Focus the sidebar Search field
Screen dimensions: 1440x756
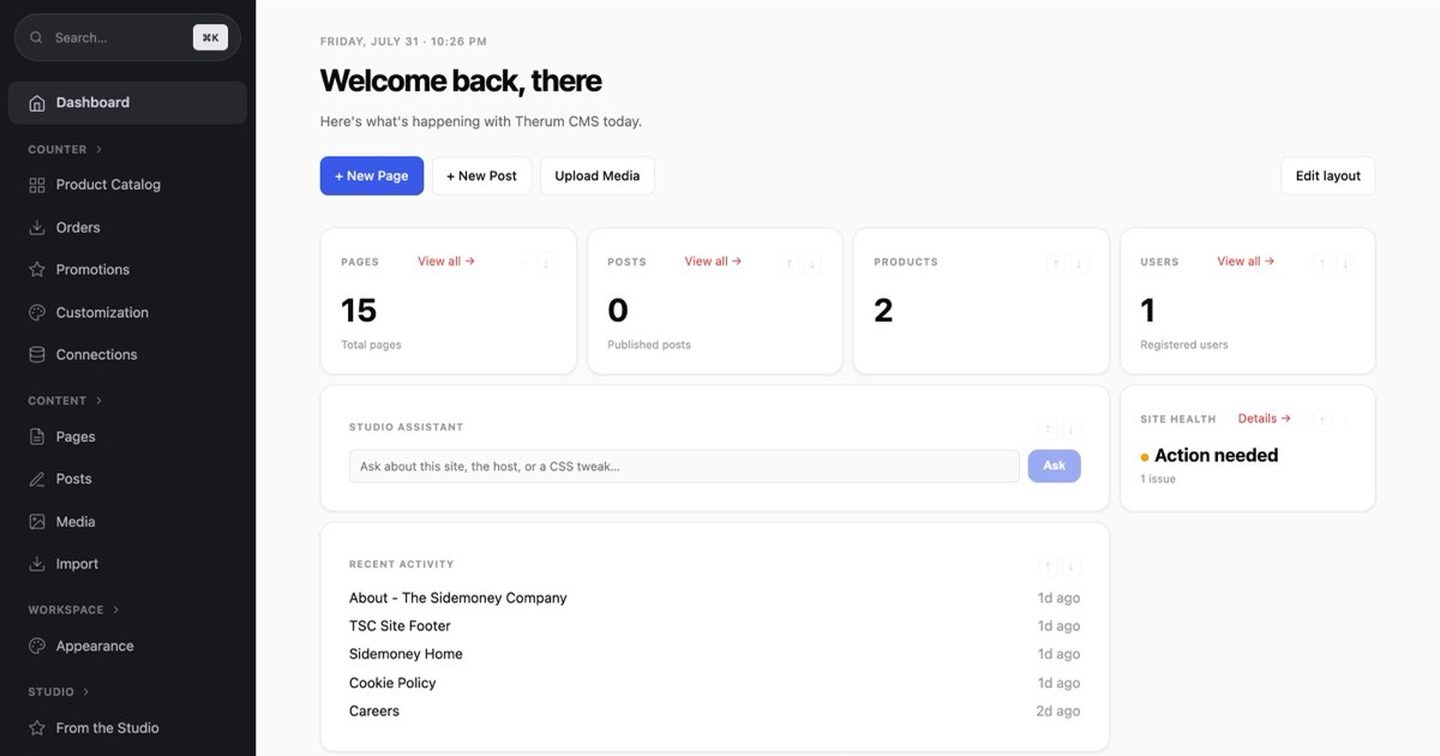128,38
